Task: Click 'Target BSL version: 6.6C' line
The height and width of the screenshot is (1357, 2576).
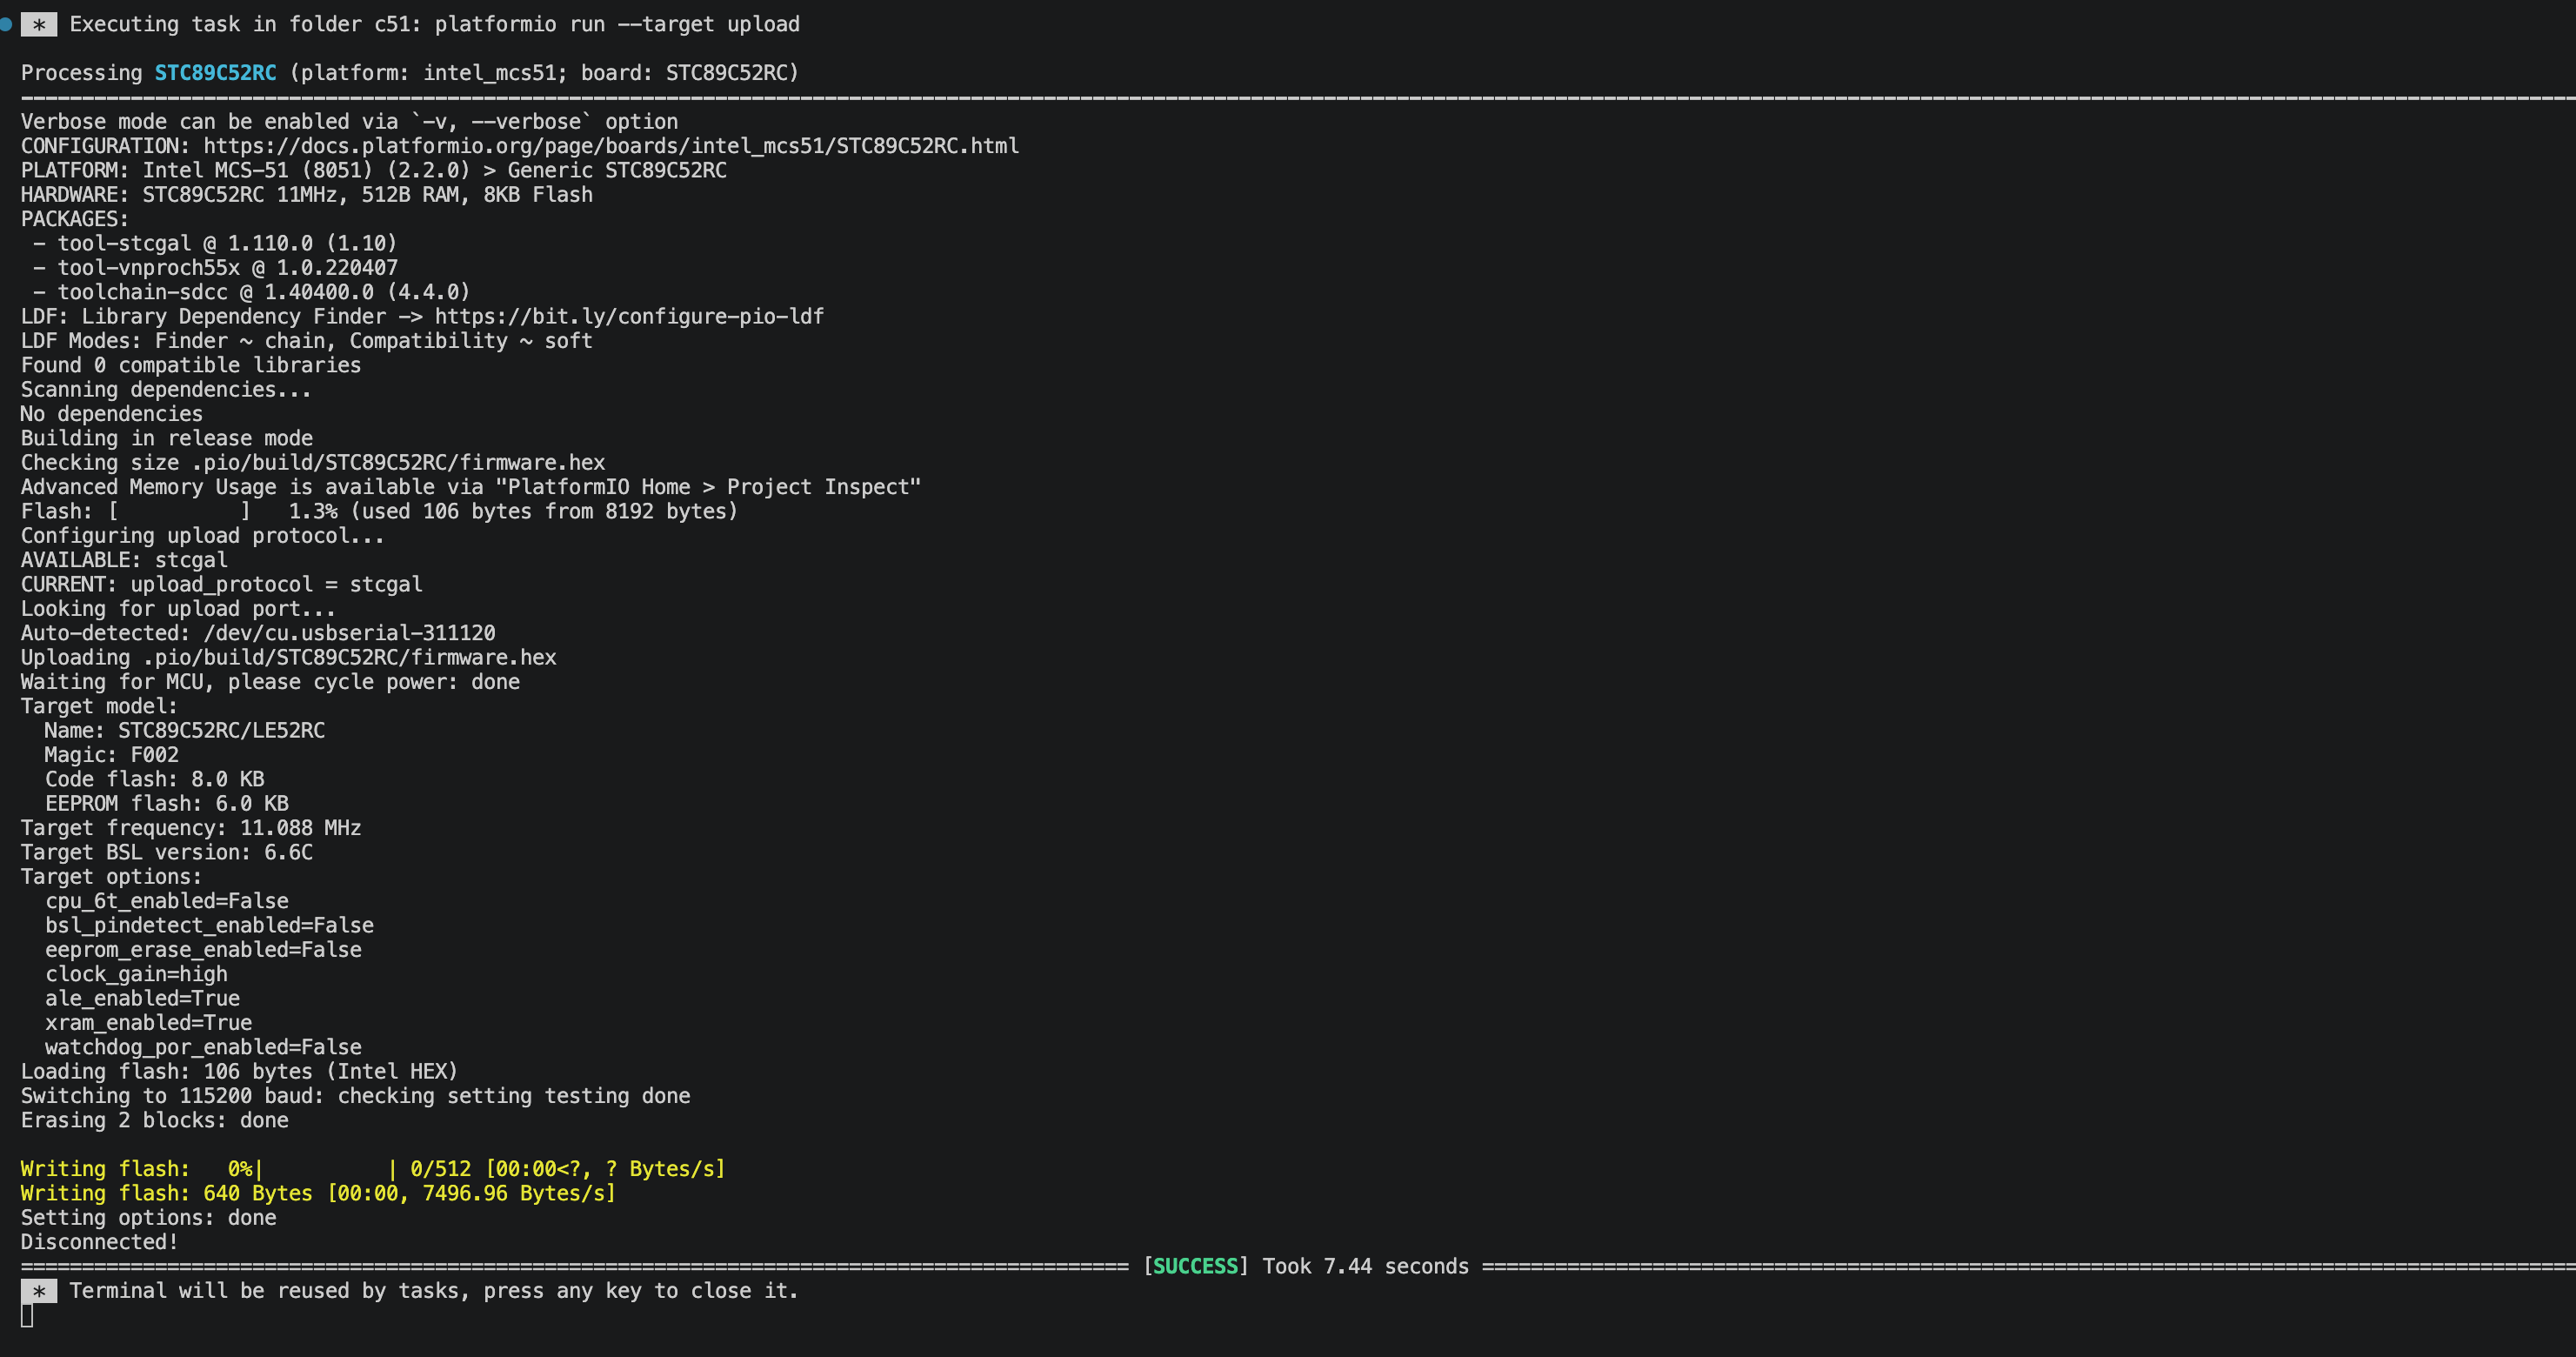Action: click(167, 852)
